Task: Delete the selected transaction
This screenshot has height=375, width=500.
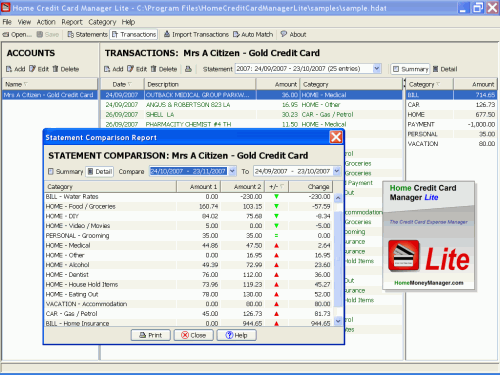Action: 164,69
